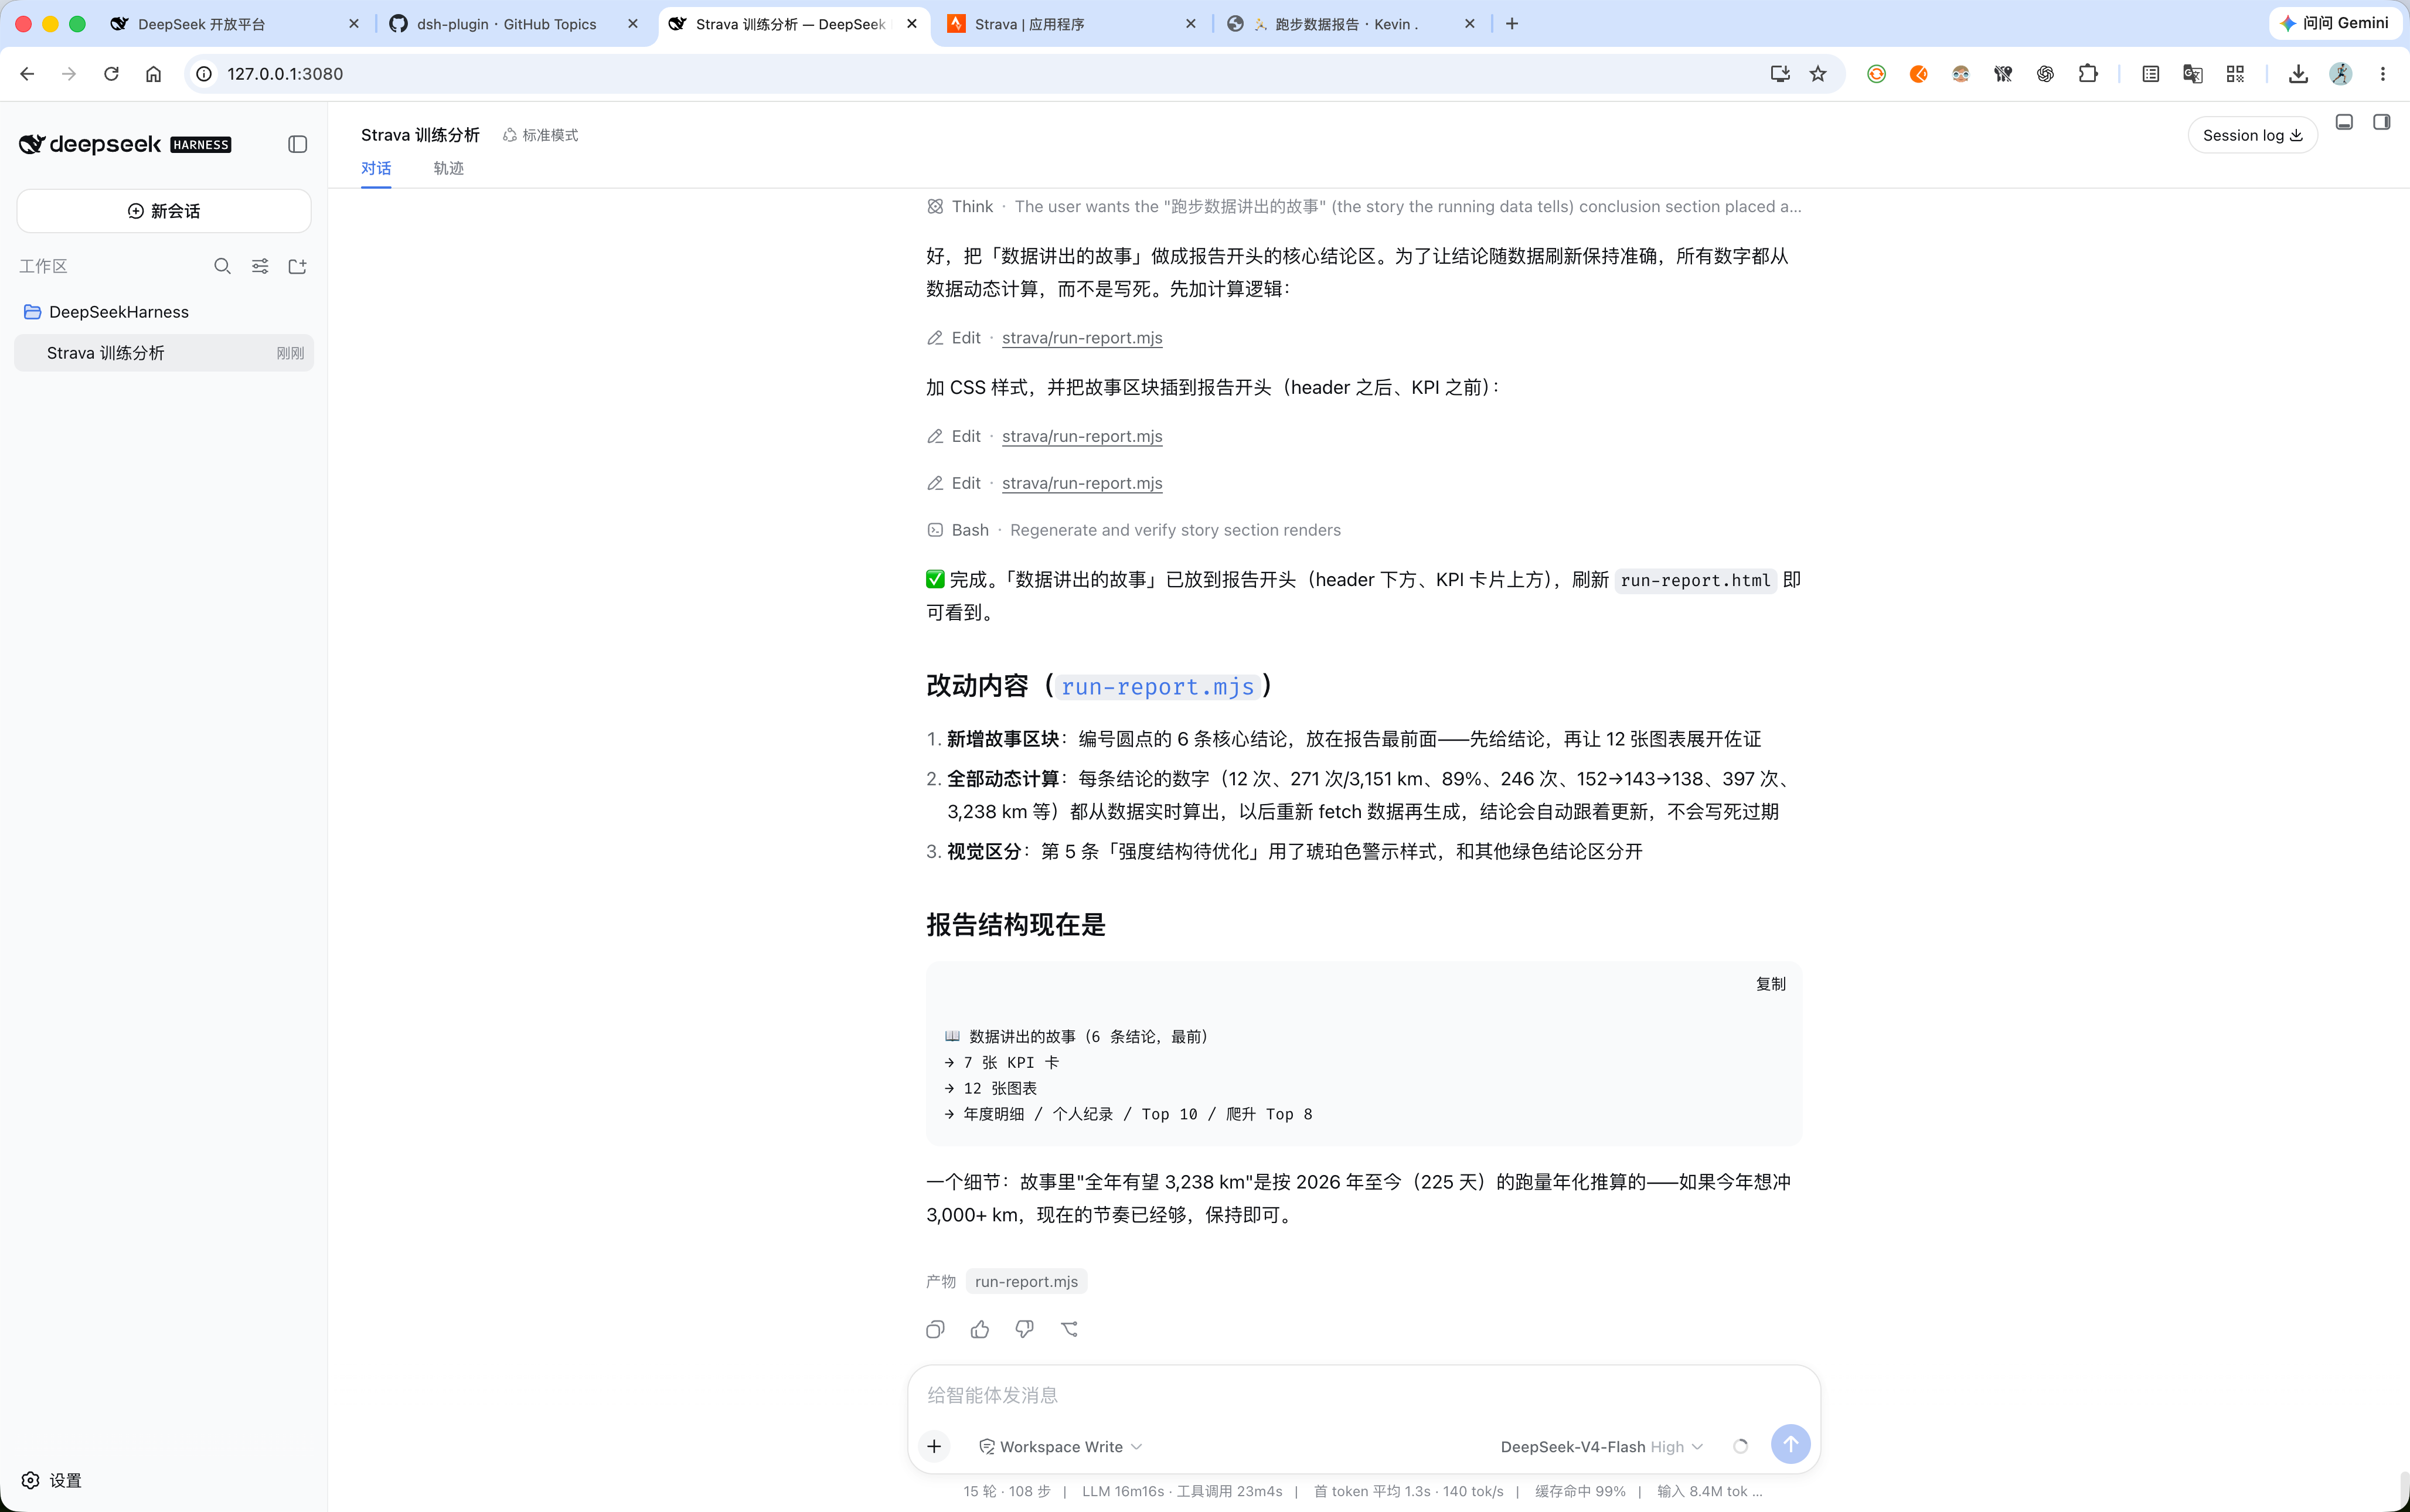Toggle the 标准模式 mode indicator

pos(540,135)
